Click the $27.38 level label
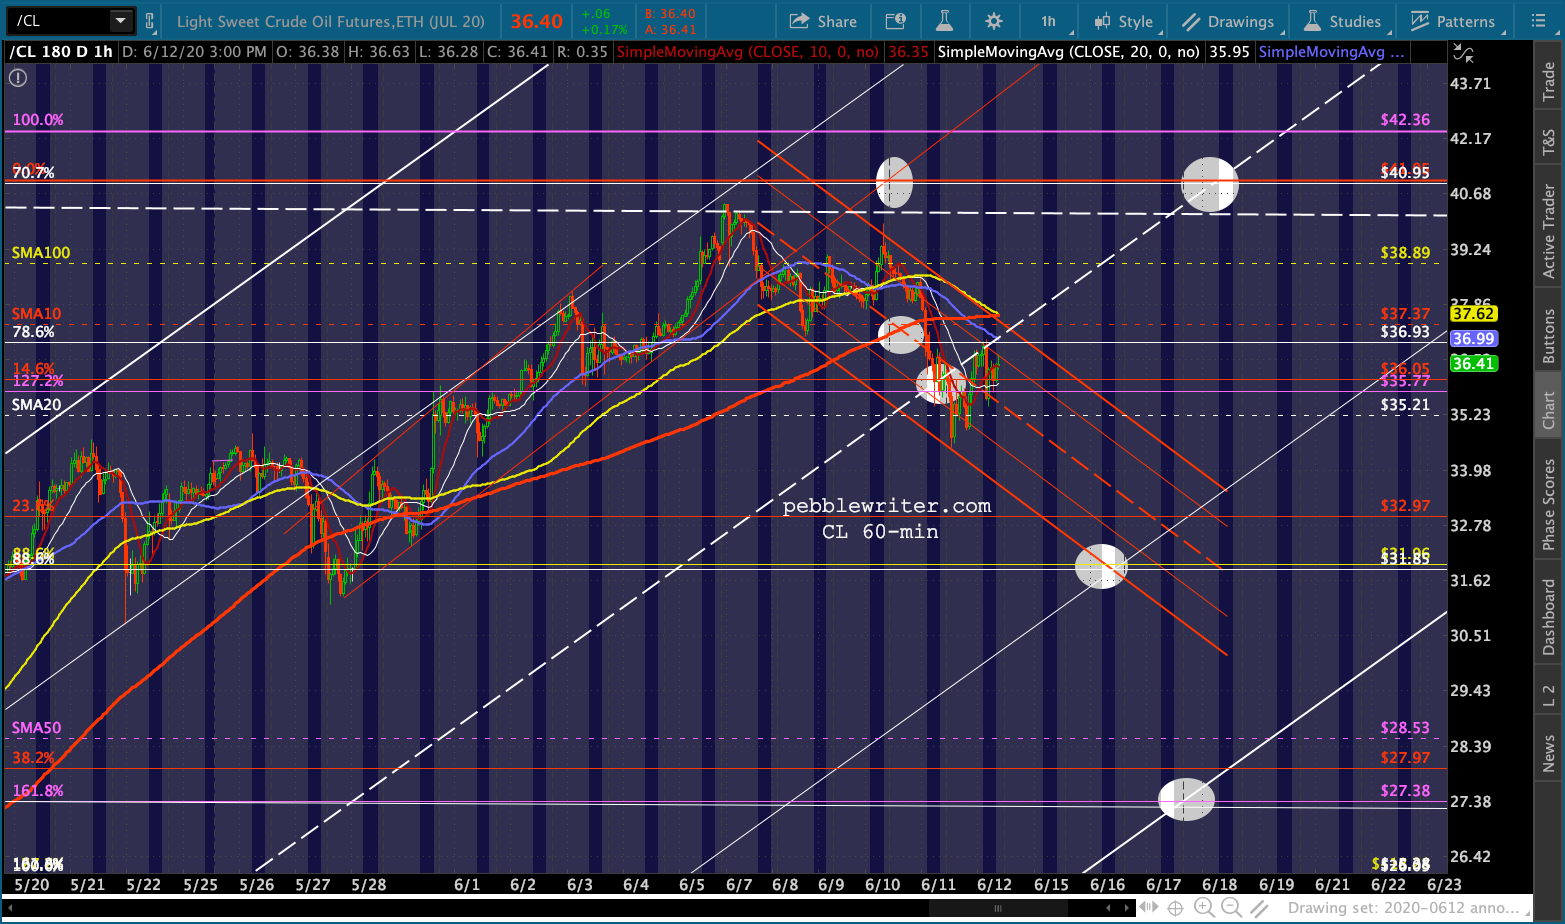The image size is (1565, 924). pyautogui.click(x=1405, y=791)
